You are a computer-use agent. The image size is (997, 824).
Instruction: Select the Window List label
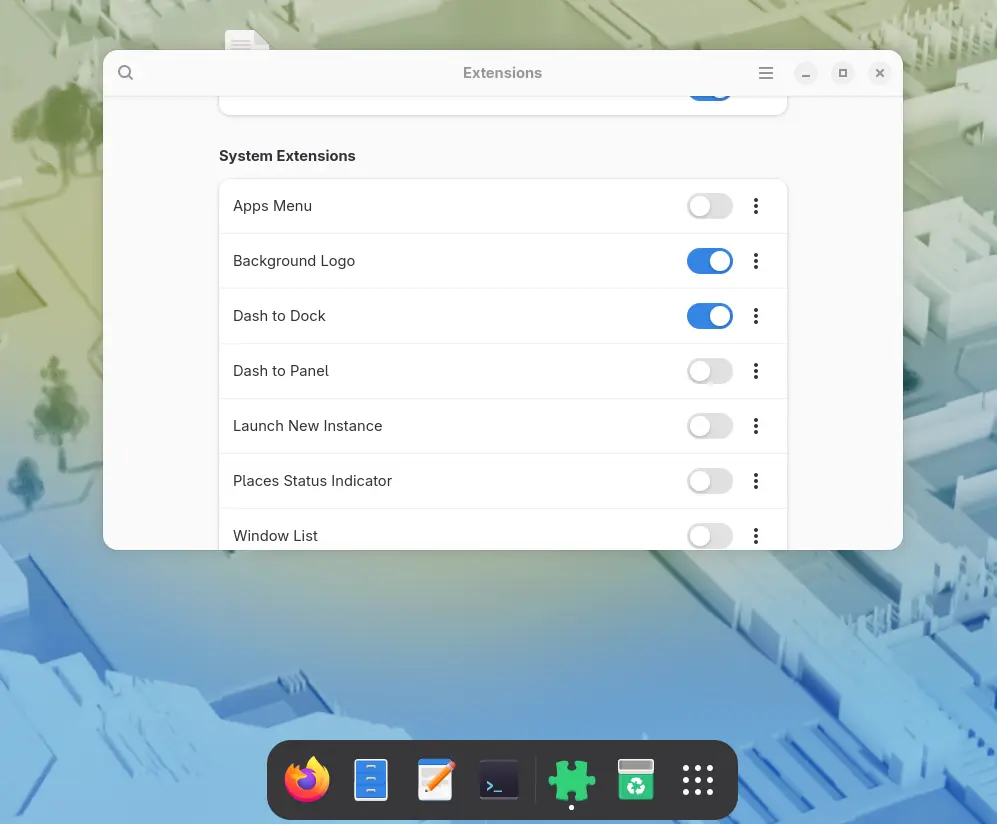click(x=275, y=536)
